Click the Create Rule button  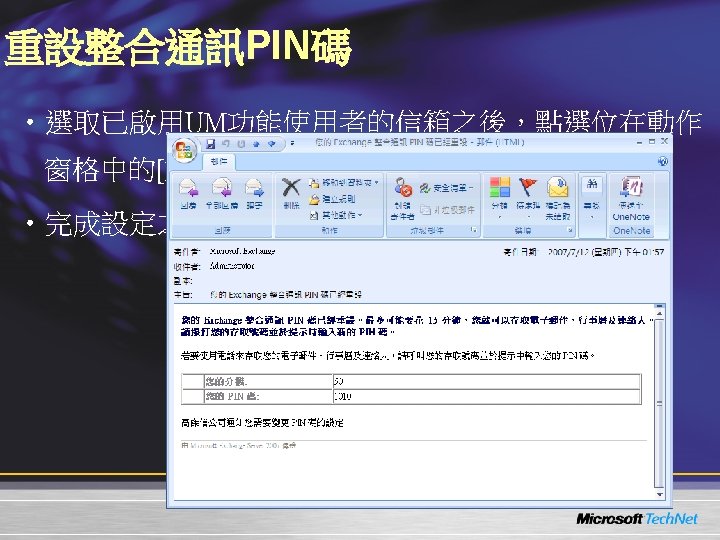(332, 199)
